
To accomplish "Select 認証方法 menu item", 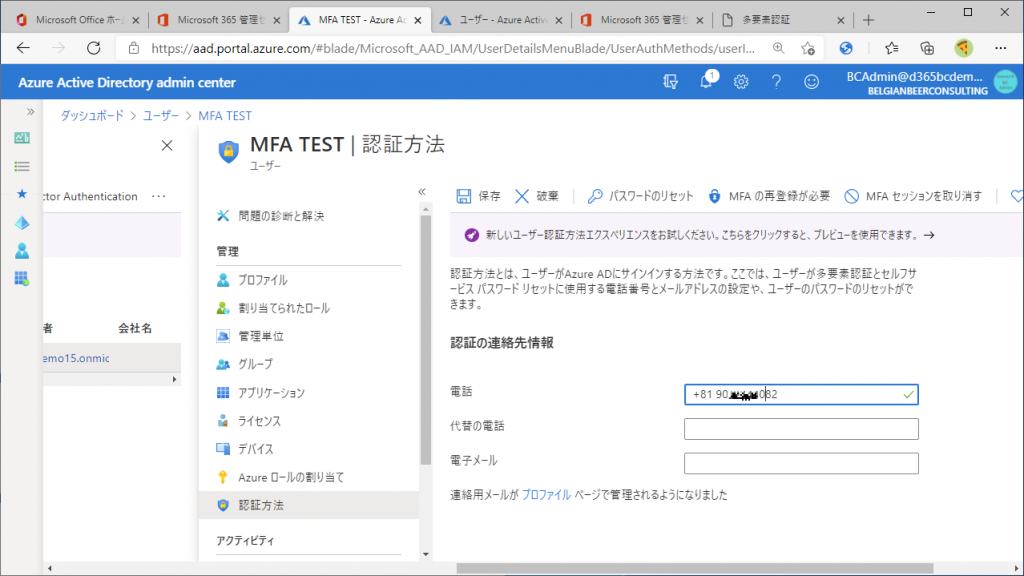I will [x=308, y=505].
